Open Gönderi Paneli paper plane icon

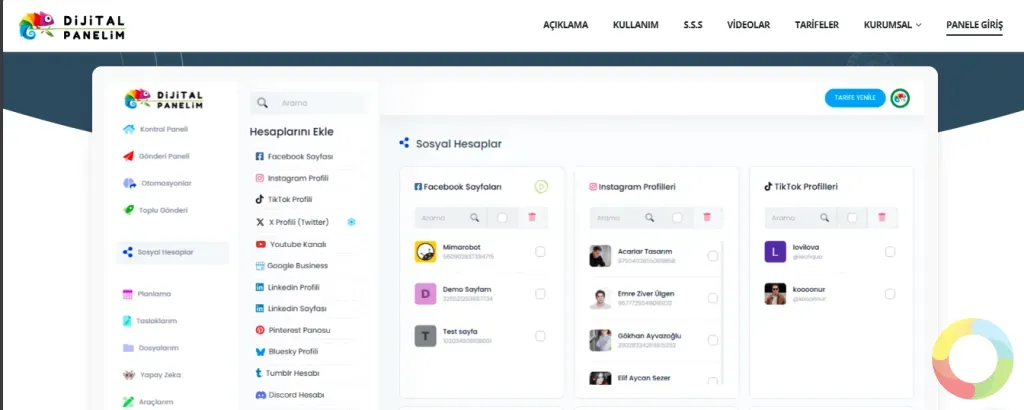[x=128, y=157]
